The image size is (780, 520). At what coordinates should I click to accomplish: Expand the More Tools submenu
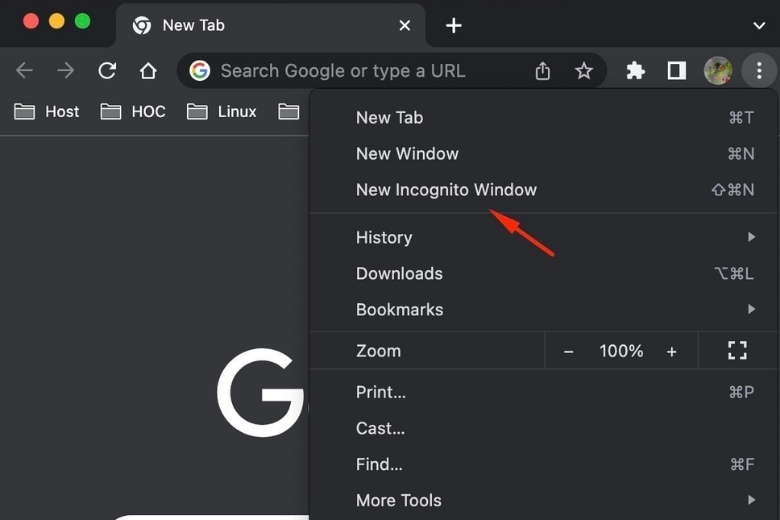[x=543, y=500]
